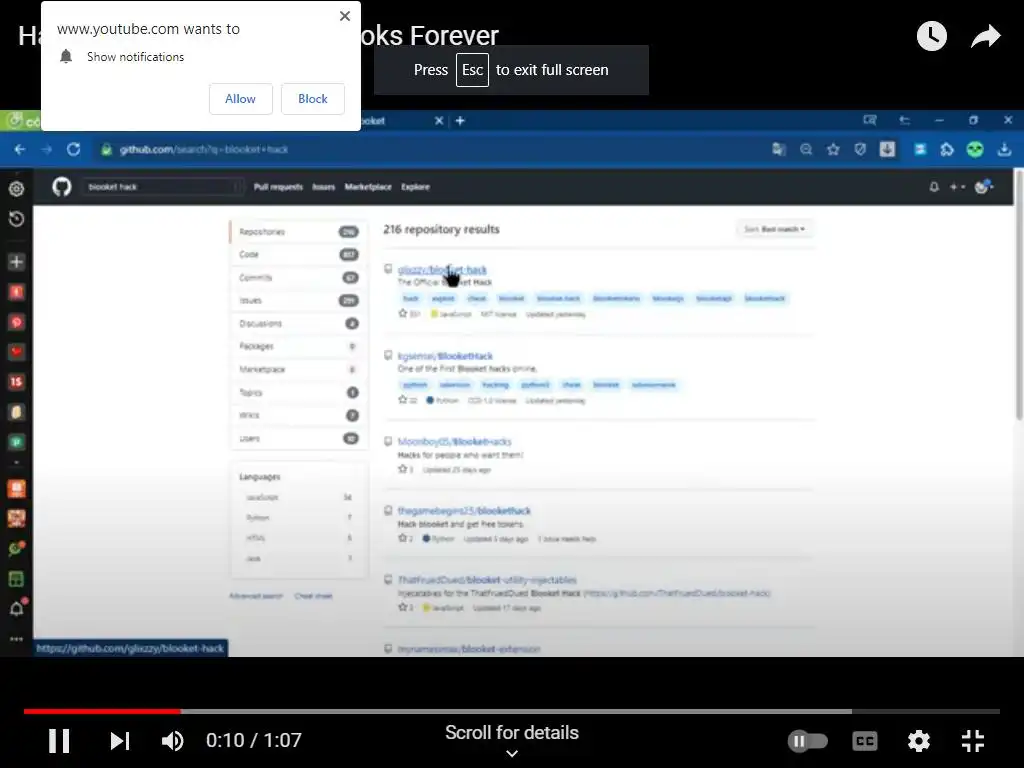Select the Packages filter
1024x768 pixels.
pos(298,346)
